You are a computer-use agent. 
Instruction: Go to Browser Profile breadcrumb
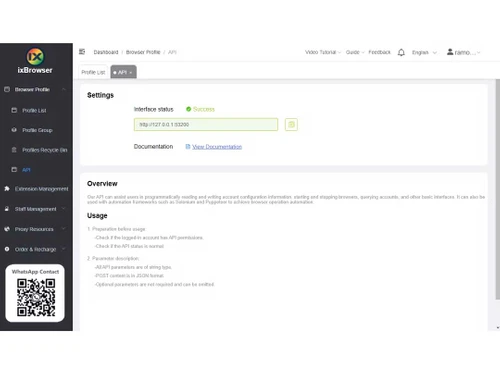coord(143,52)
